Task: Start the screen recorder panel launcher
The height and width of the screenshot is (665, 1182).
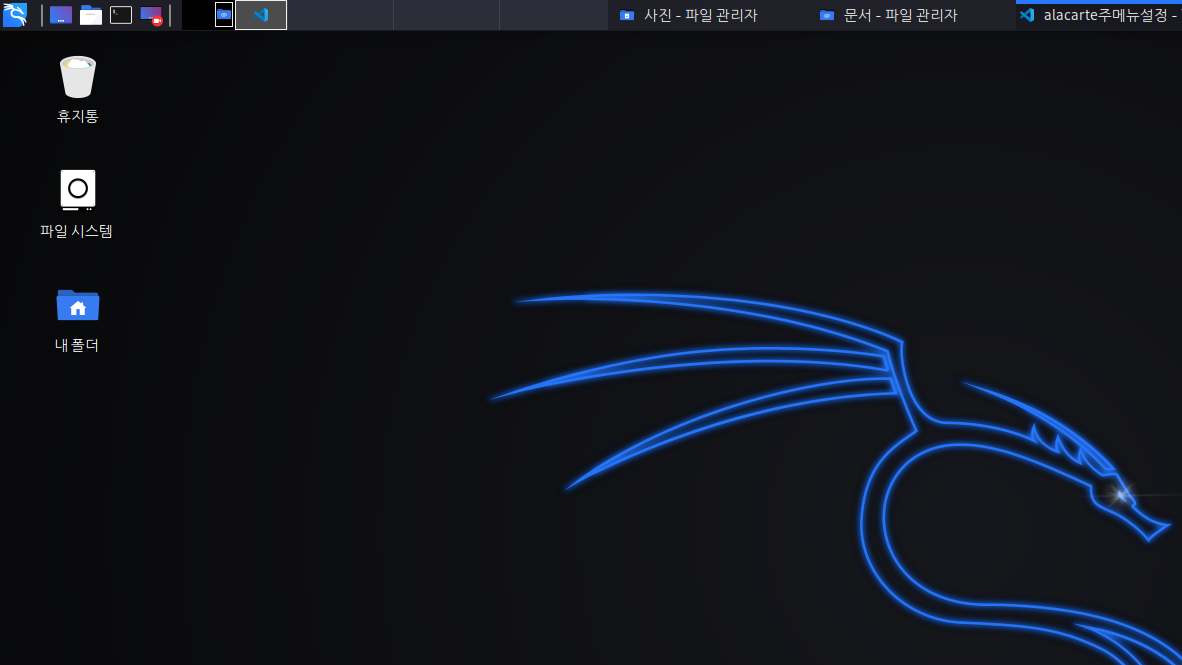Action: [151, 15]
